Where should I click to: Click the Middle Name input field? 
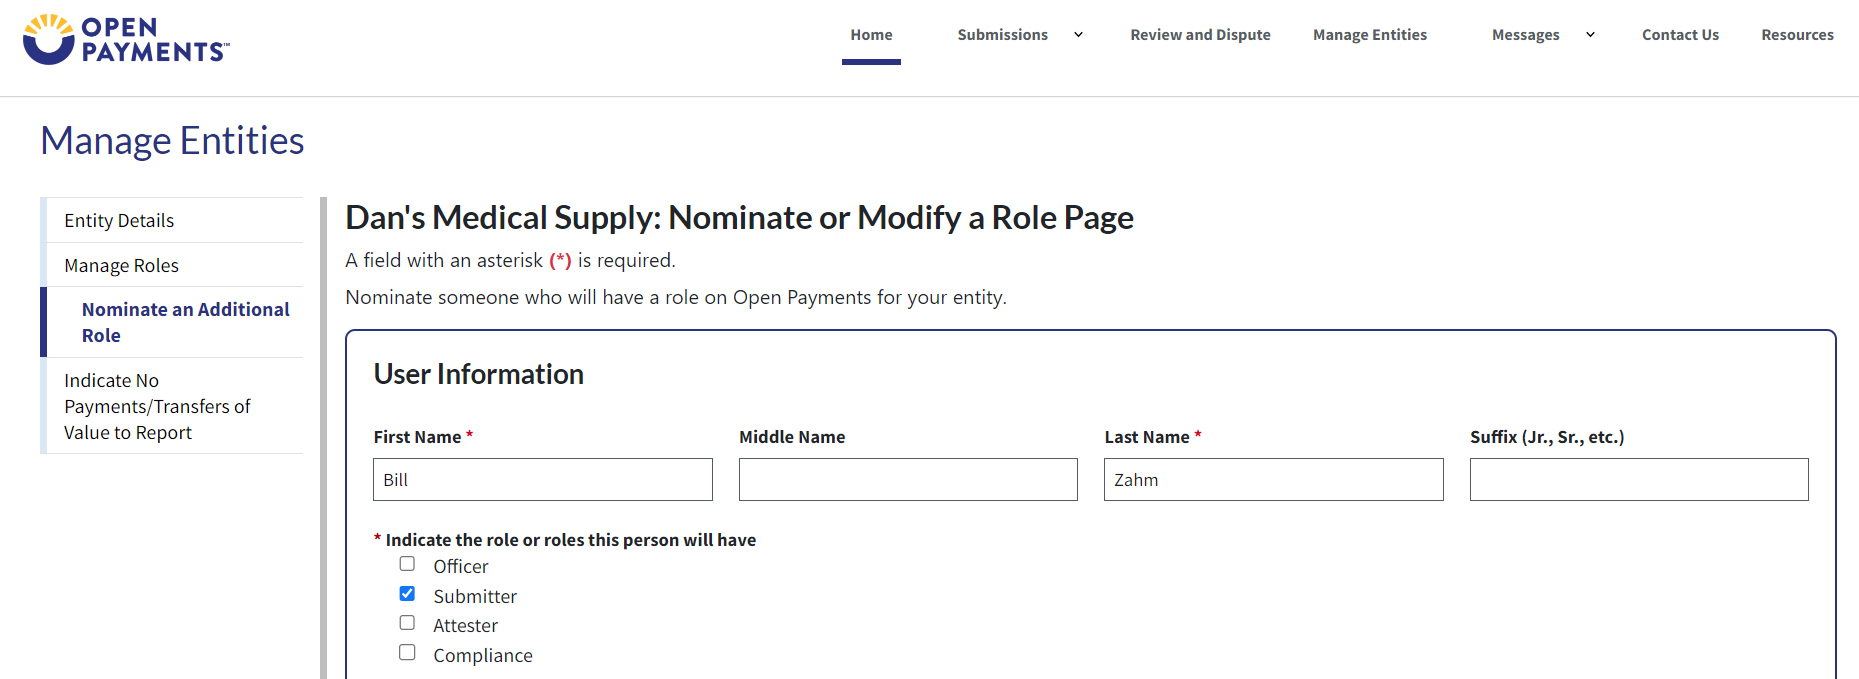pos(908,480)
